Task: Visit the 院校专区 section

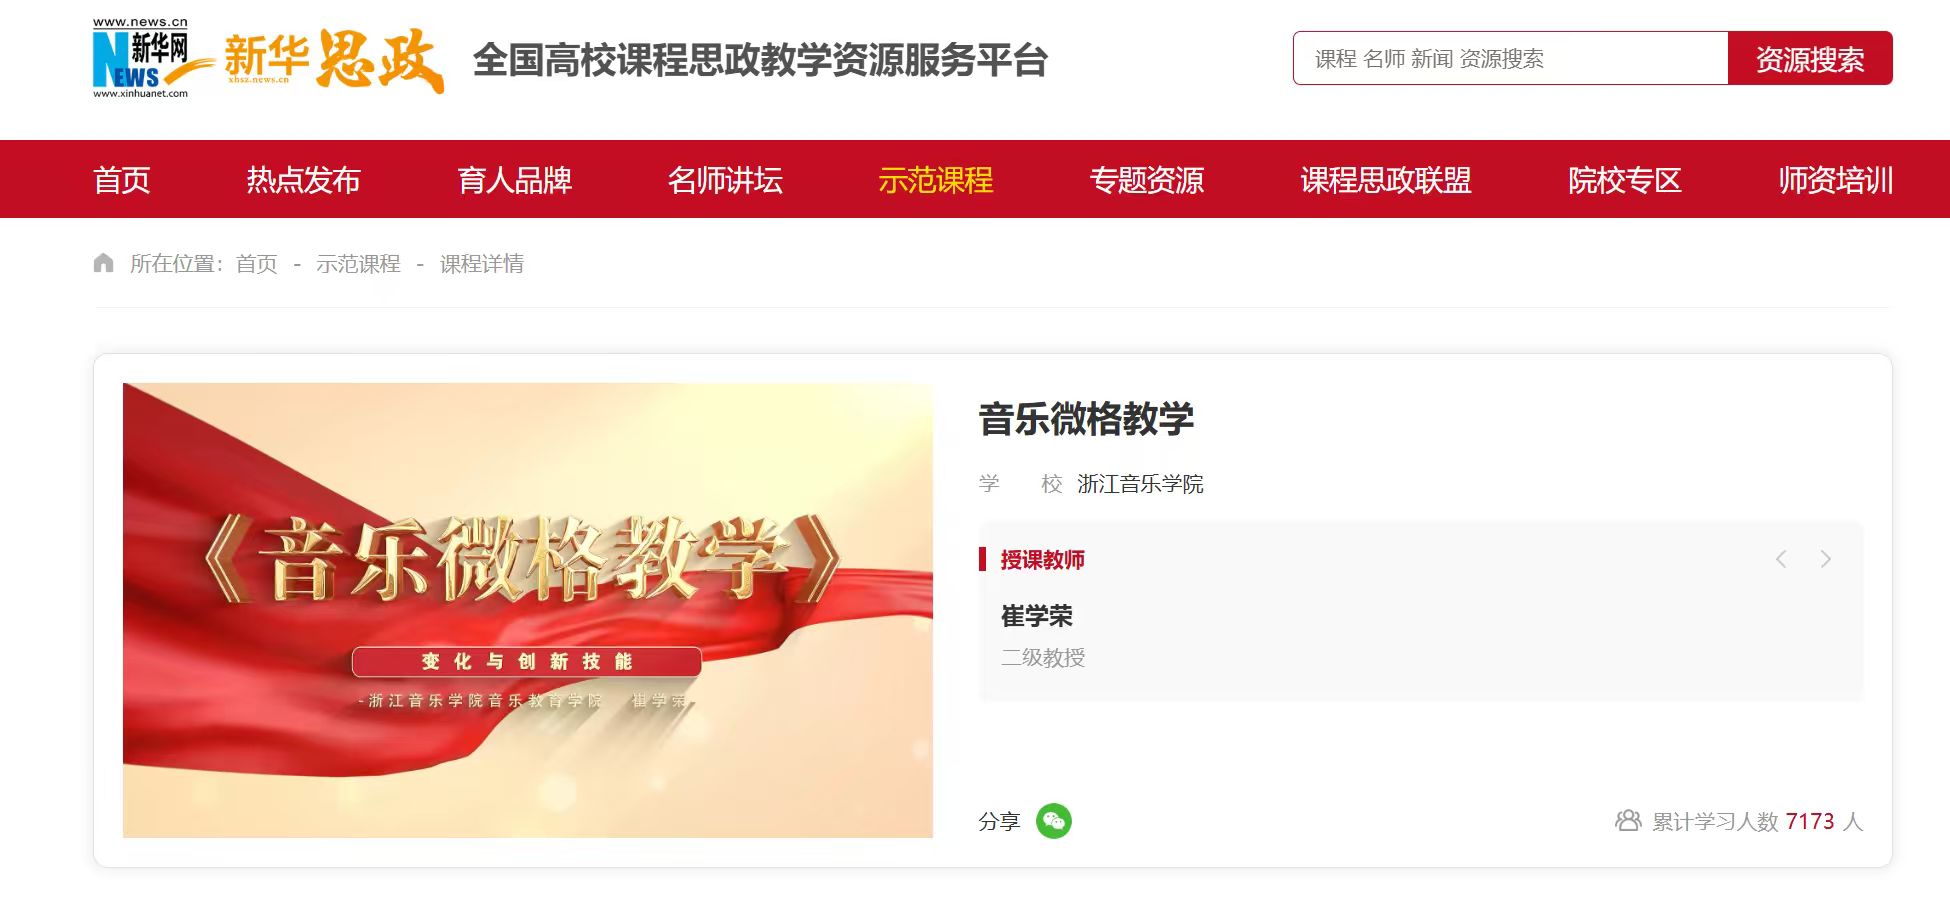Action: tap(1625, 180)
